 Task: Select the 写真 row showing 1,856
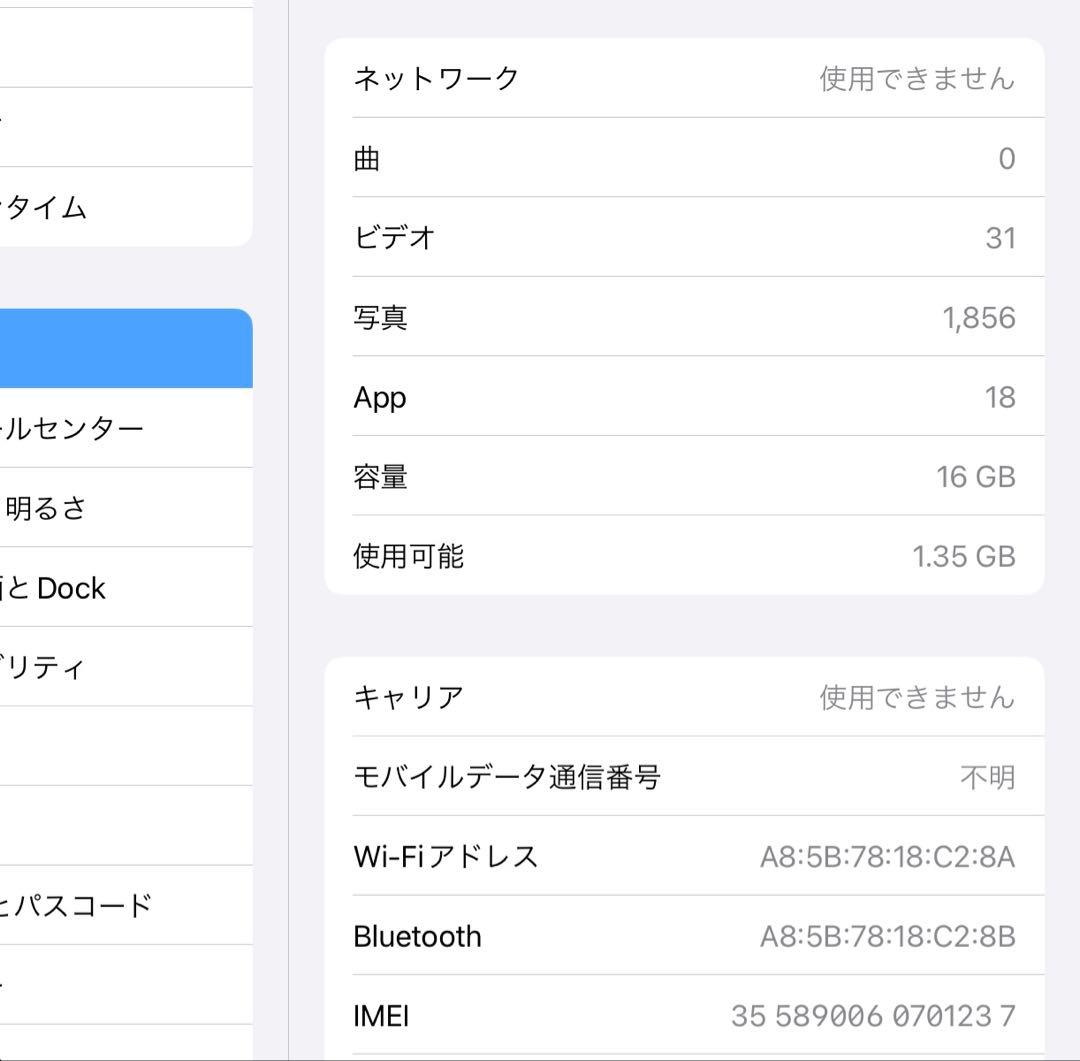(685, 317)
